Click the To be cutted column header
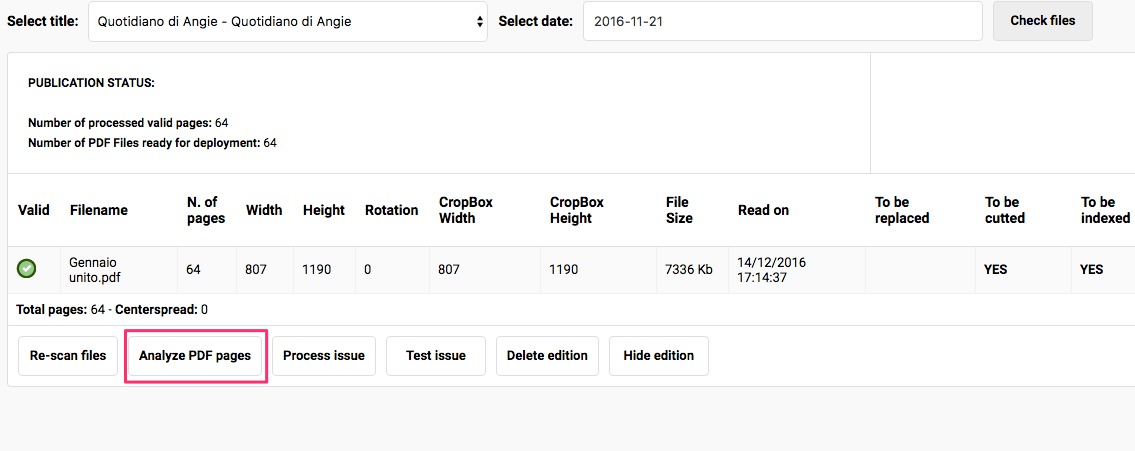Viewport: 1135px width, 451px height. tap(1005, 210)
